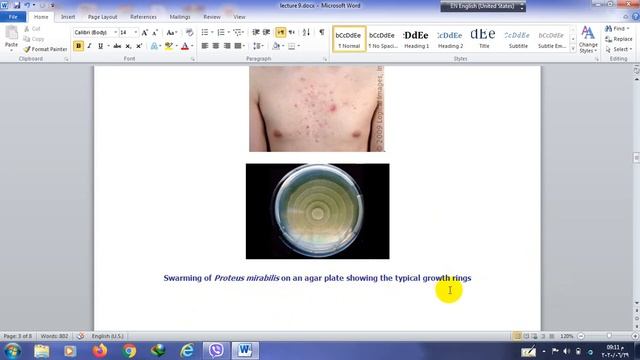Image resolution: width=640 pixels, height=360 pixels.
Task: Open Google Chrome from the taskbar
Action: (x=129, y=351)
